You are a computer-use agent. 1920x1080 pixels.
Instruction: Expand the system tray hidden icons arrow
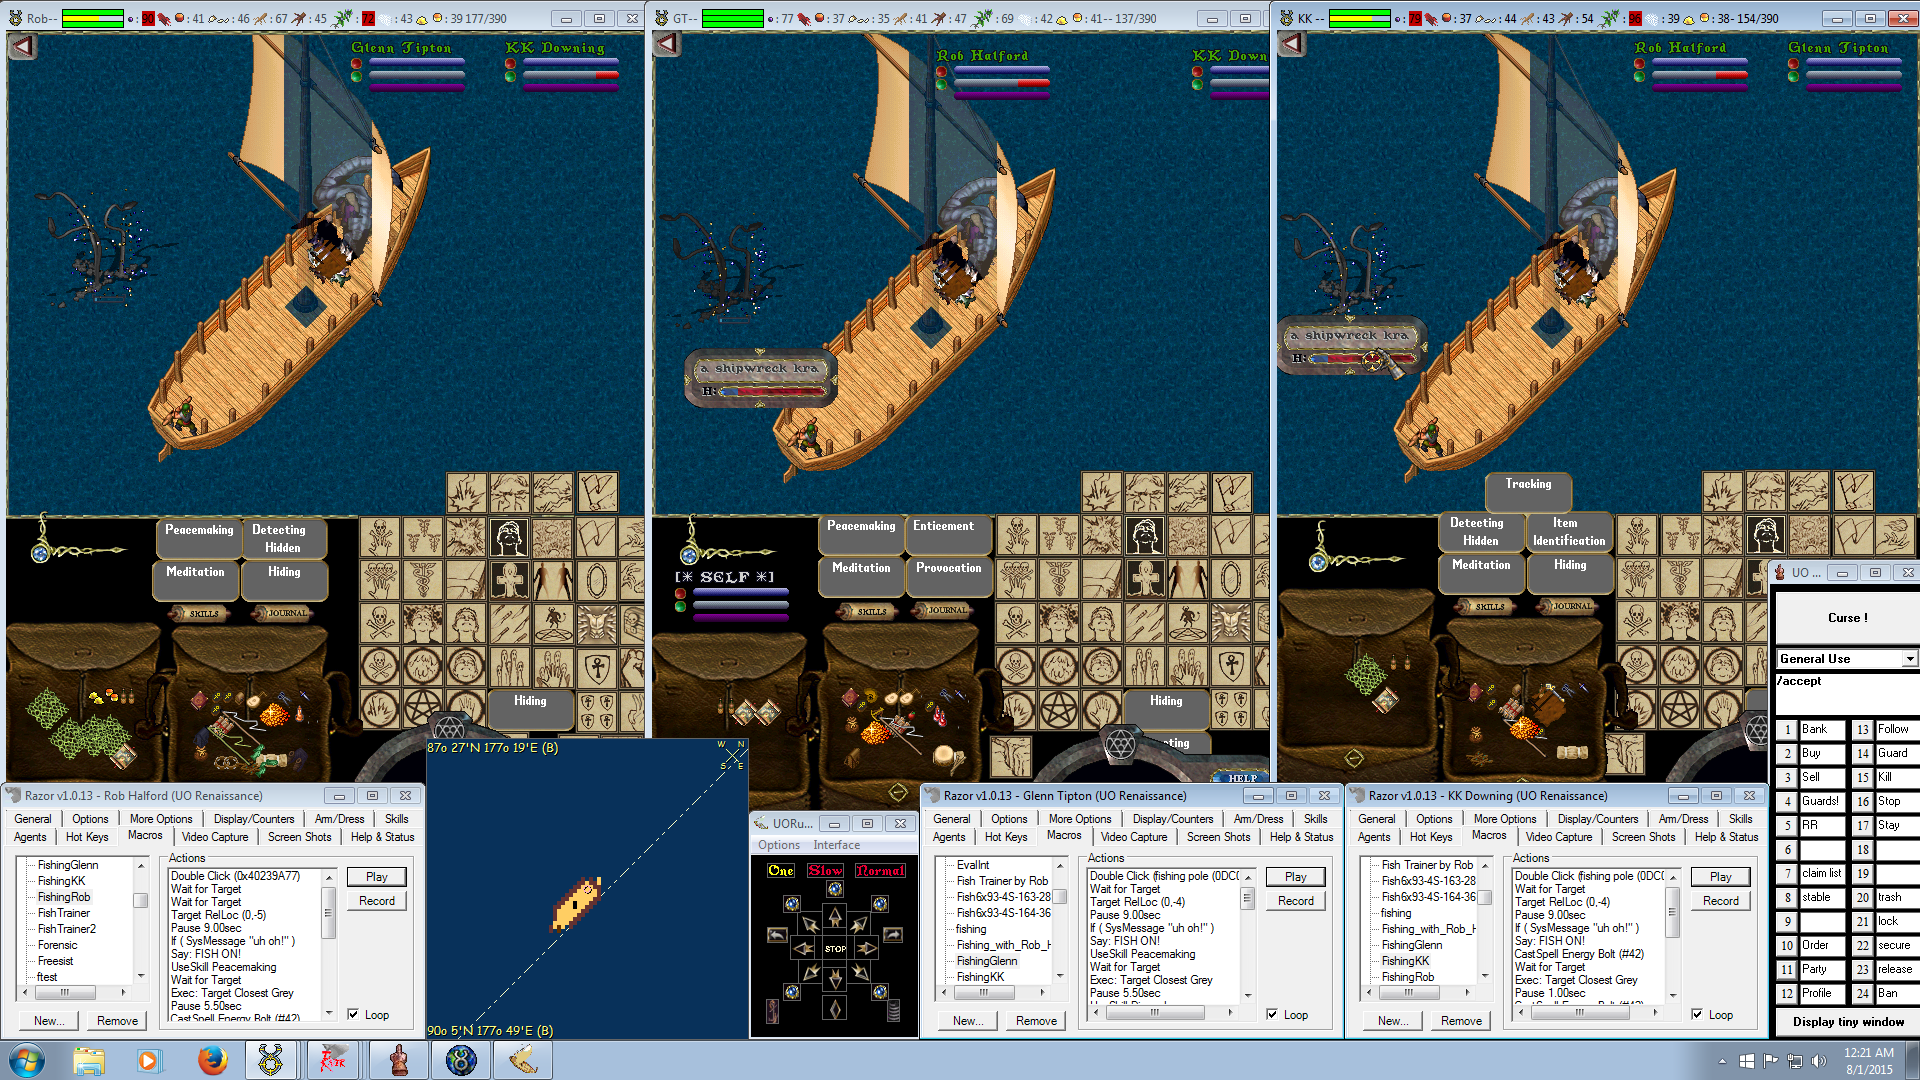[1722, 1060]
